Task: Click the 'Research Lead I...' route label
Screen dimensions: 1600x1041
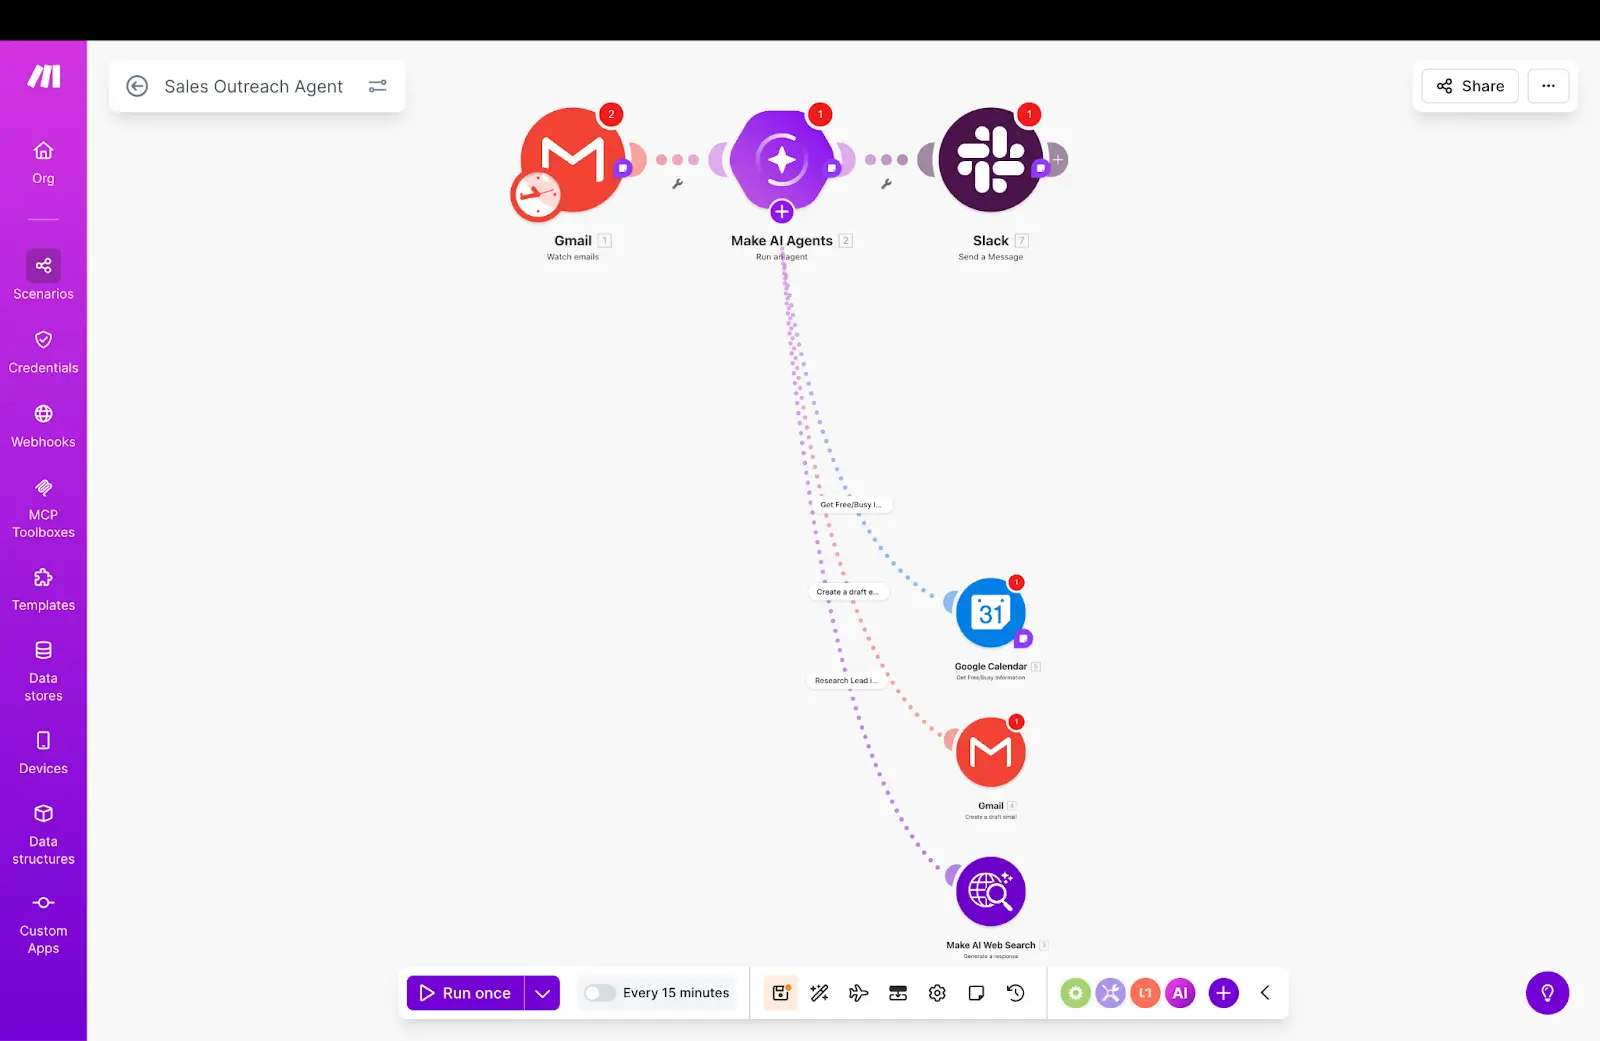Action: tap(845, 681)
